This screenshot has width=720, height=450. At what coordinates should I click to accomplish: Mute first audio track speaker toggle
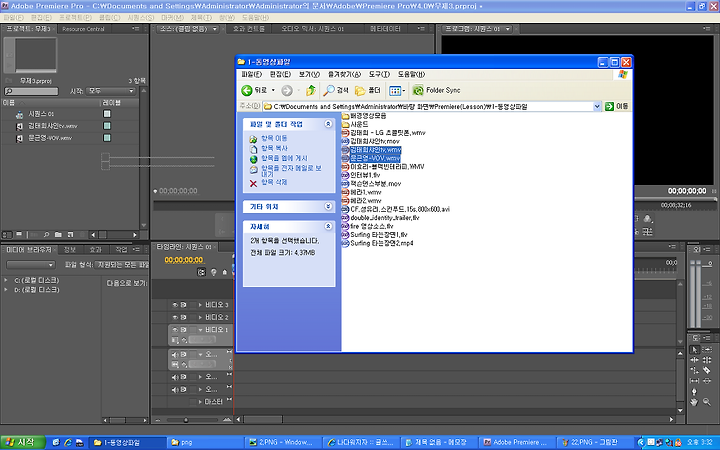coord(175,355)
